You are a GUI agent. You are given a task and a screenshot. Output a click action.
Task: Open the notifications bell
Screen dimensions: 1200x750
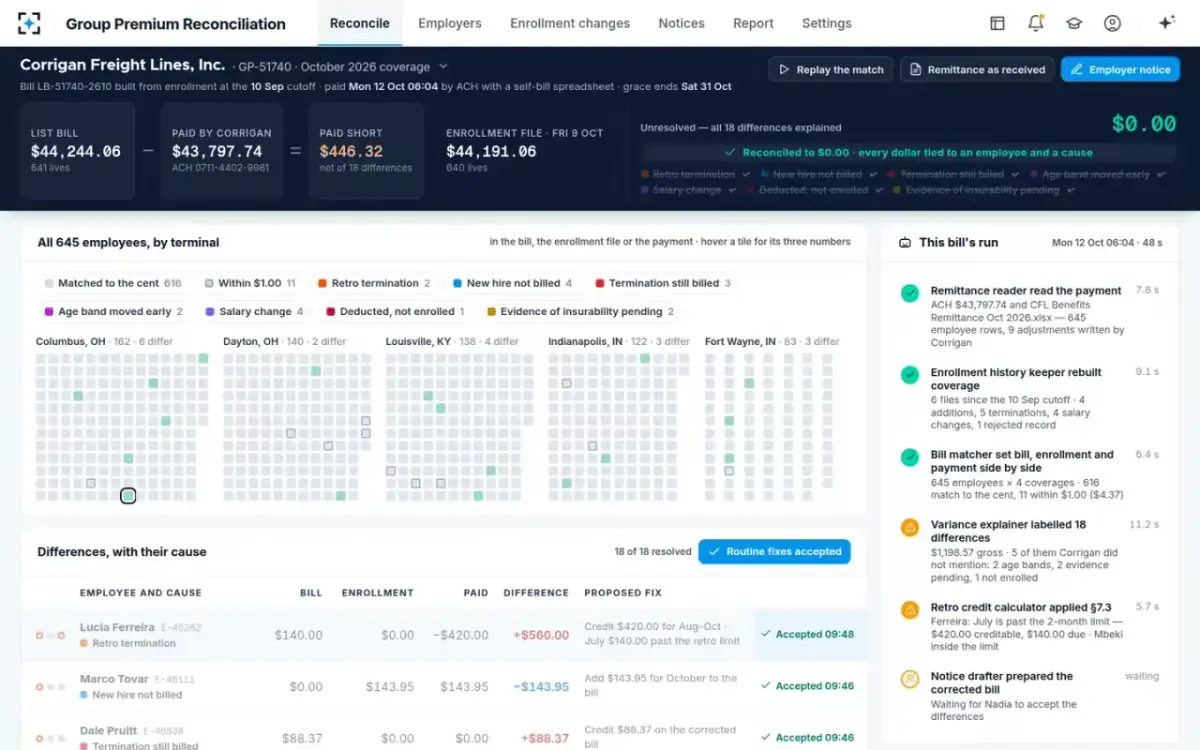1036,23
